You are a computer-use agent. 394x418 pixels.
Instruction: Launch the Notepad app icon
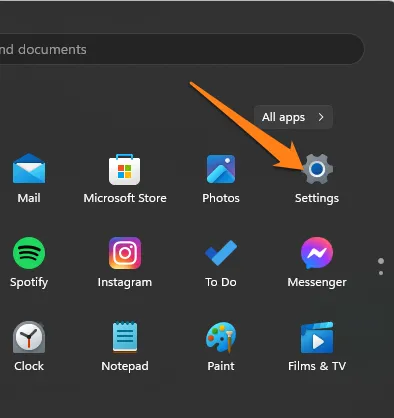[125, 337]
